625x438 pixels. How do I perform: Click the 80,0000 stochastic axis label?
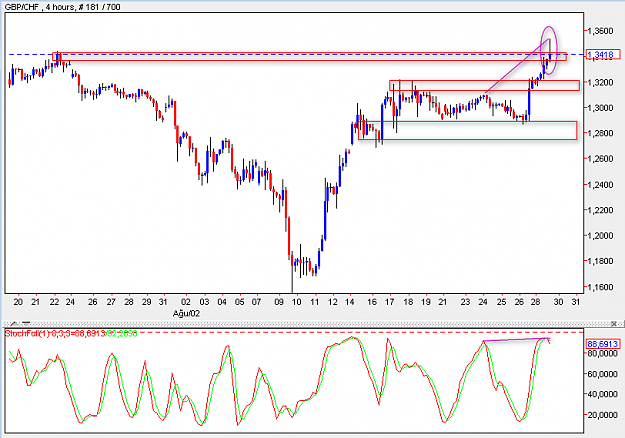click(x=603, y=353)
